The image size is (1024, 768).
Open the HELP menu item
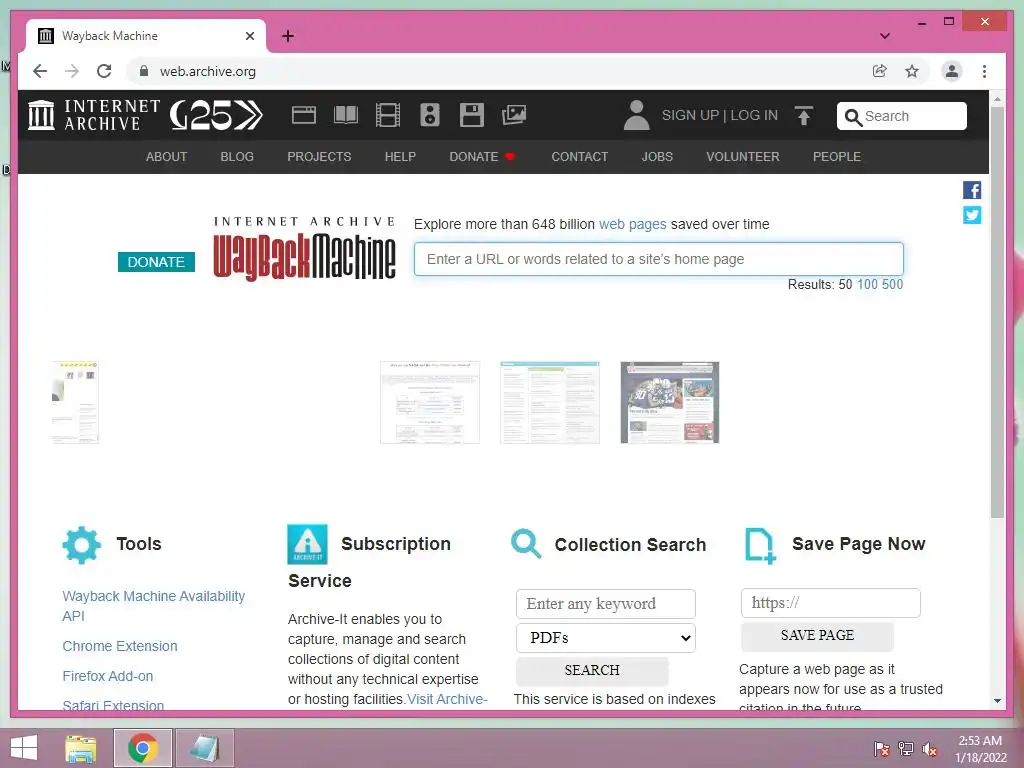click(400, 157)
